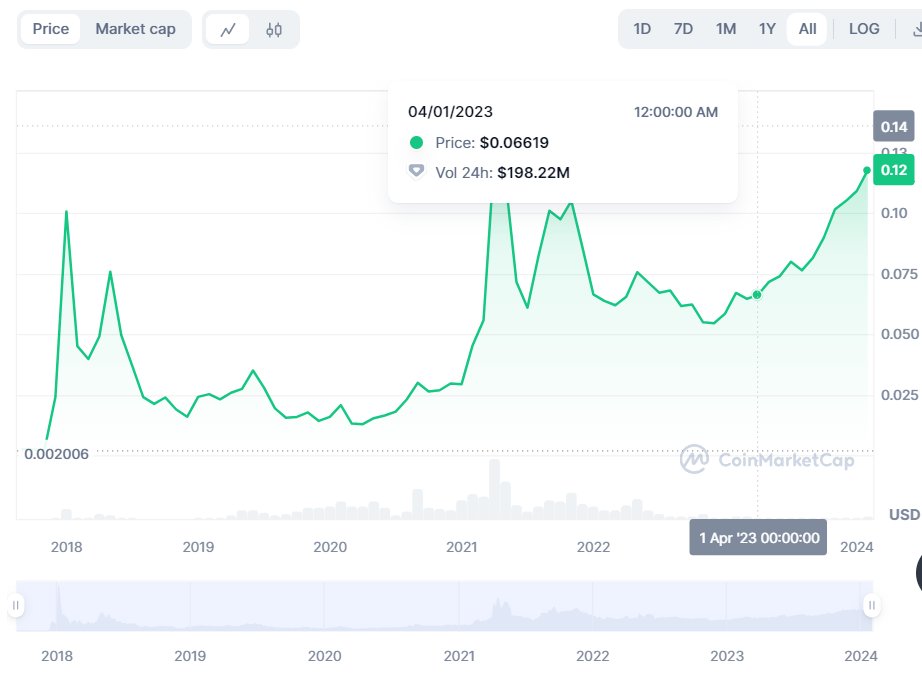Choose the 7D time range

tap(683, 29)
